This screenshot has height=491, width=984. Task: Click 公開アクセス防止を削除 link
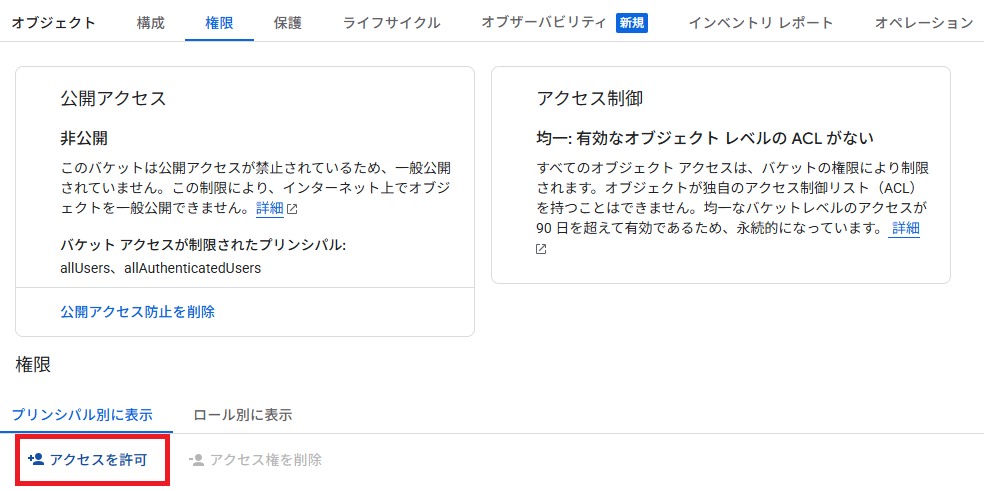pos(137,311)
